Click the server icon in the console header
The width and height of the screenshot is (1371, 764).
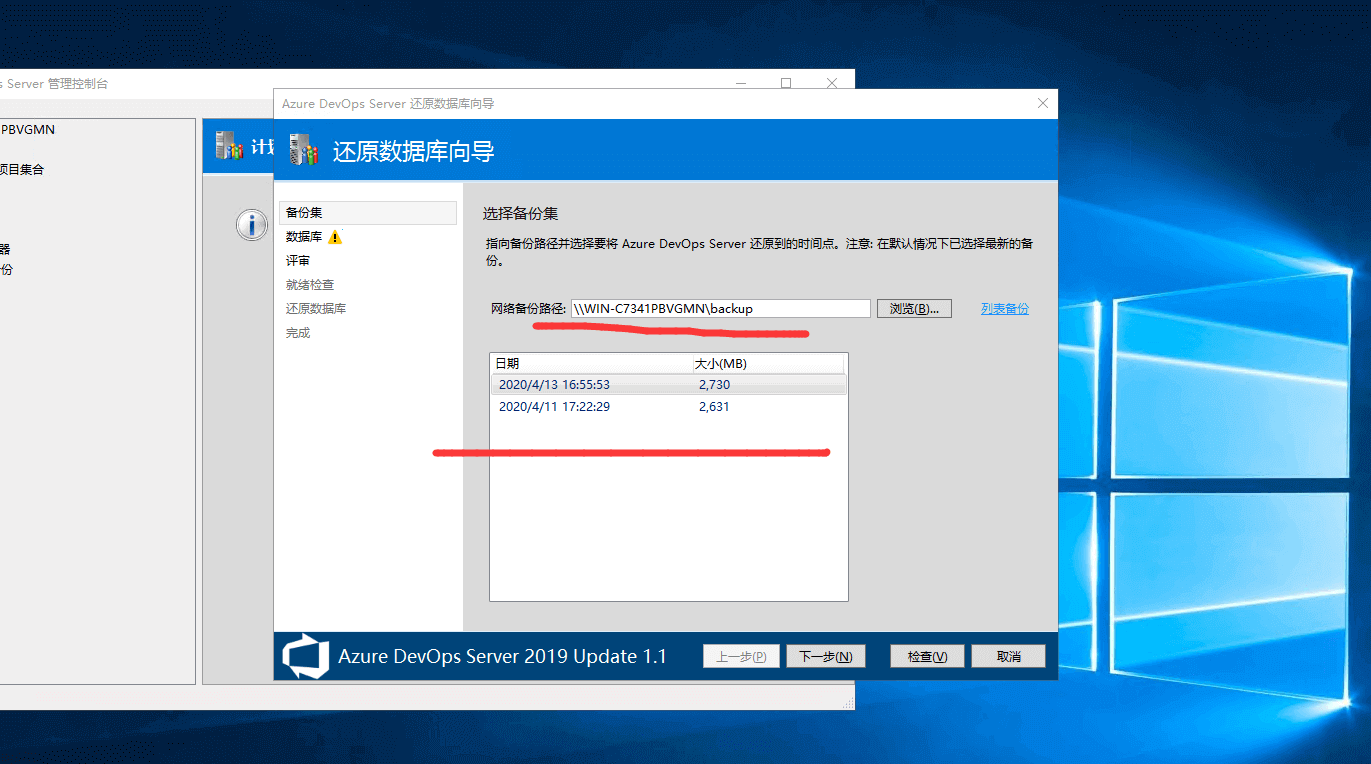pos(229,147)
